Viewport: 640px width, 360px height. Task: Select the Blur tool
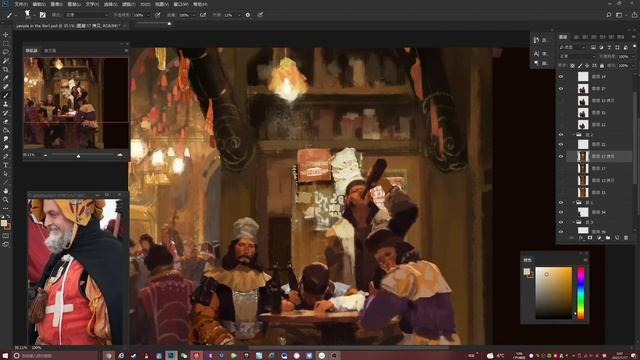pos(6,139)
